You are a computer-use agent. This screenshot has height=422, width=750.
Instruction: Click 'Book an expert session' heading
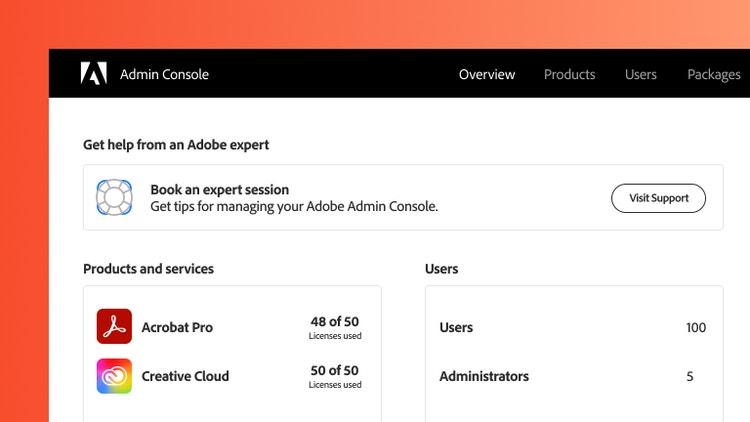(x=220, y=189)
